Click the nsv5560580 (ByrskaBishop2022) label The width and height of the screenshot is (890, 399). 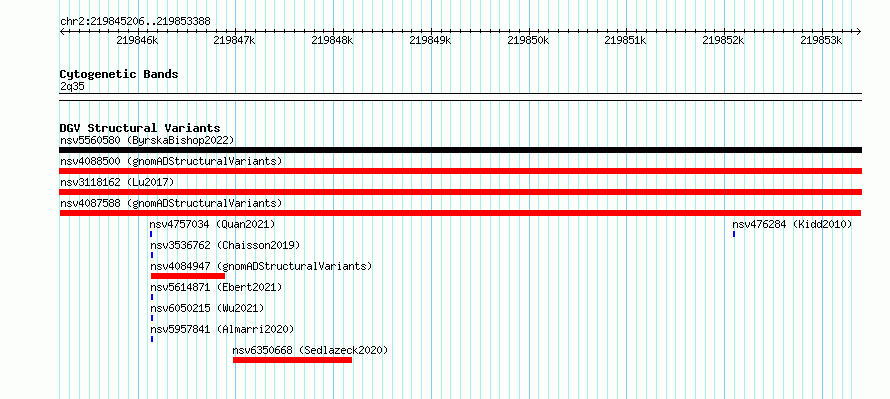pyautogui.click(x=147, y=140)
